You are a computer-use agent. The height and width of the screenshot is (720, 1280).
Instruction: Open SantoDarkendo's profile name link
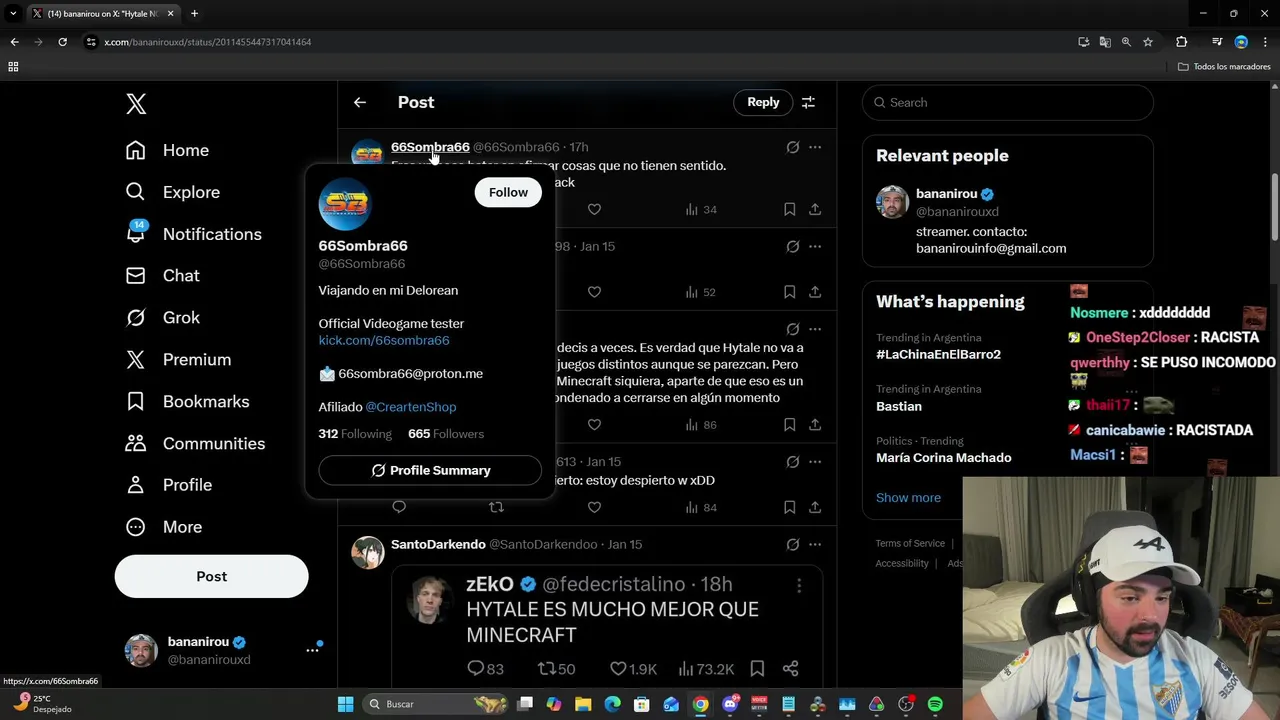click(x=438, y=544)
